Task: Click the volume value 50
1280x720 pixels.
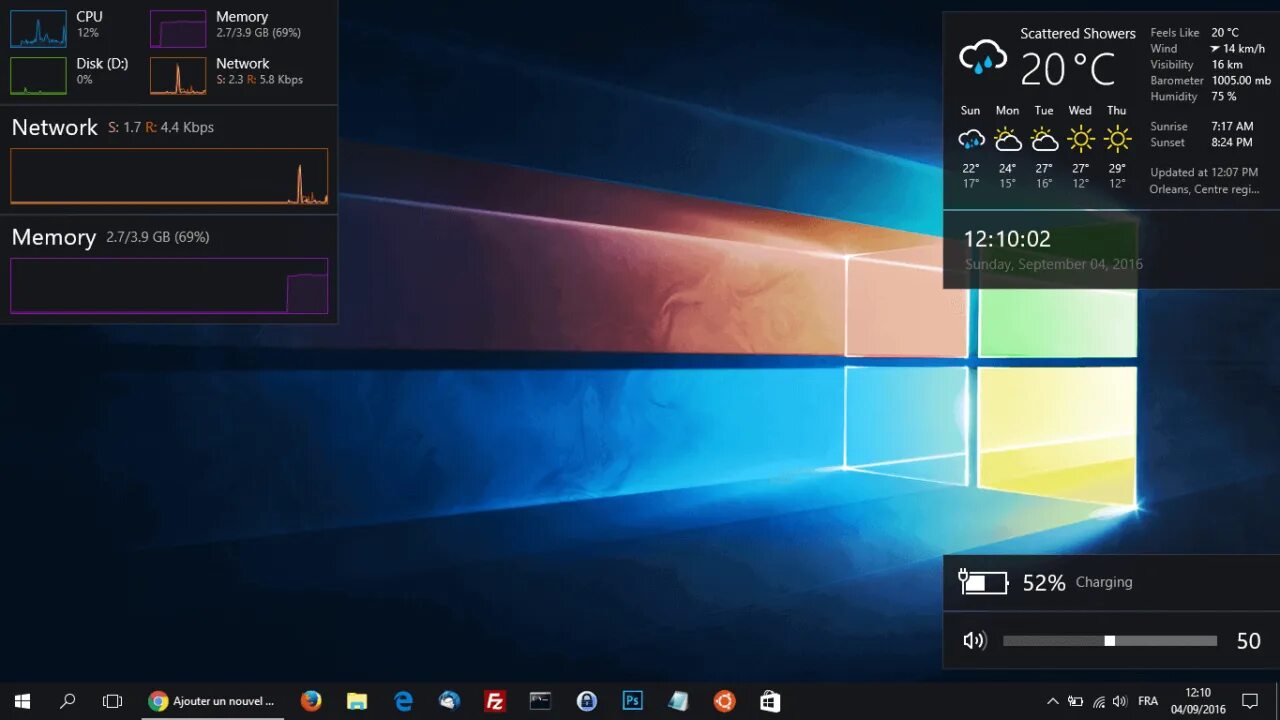Action: click(x=1249, y=642)
